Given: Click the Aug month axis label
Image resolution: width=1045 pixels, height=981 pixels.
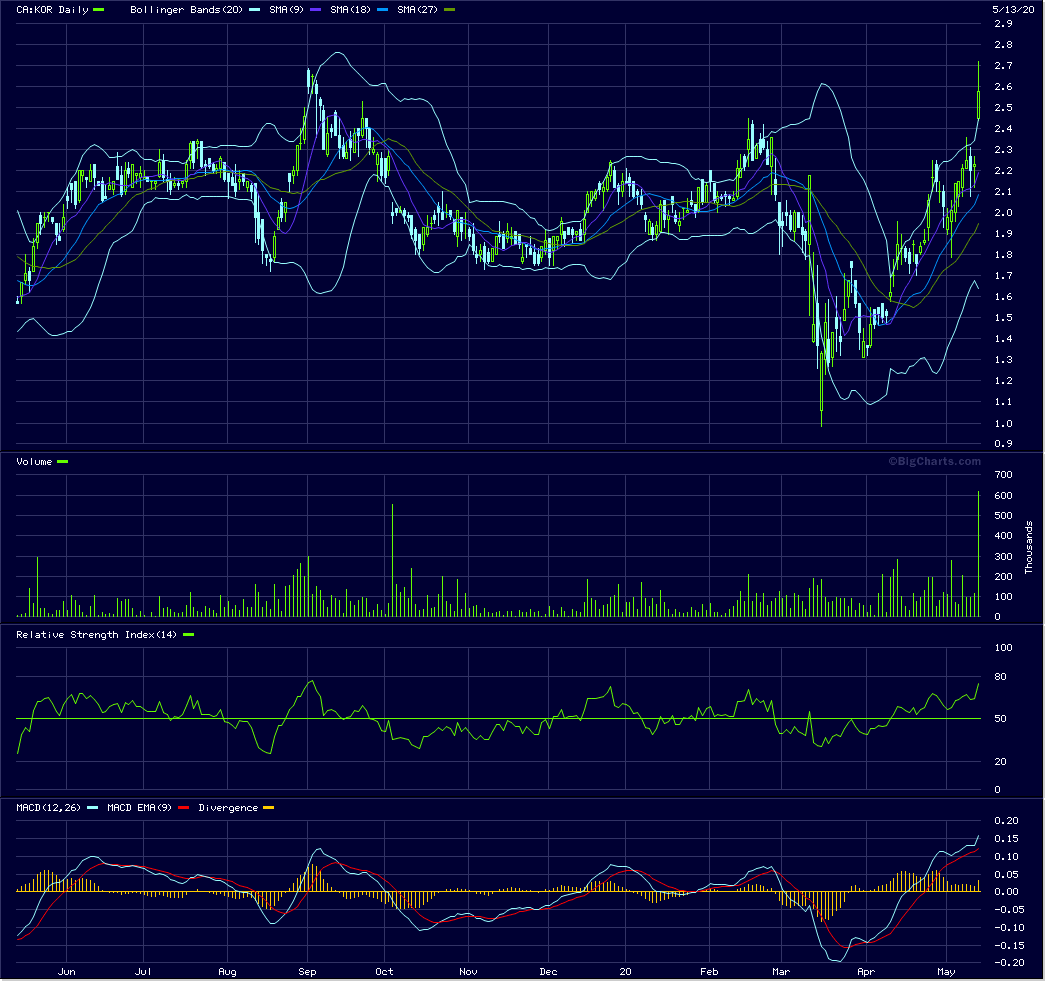Looking at the screenshot, I should (227, 972).
